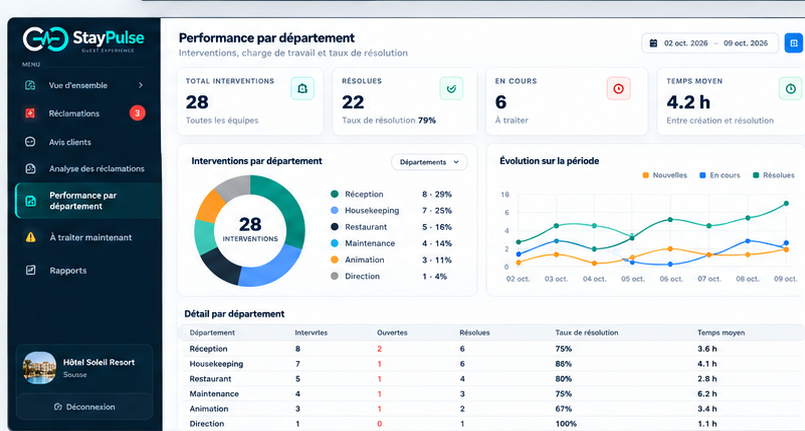Click Direction in the detail table
805x431 pixels.
207,423
